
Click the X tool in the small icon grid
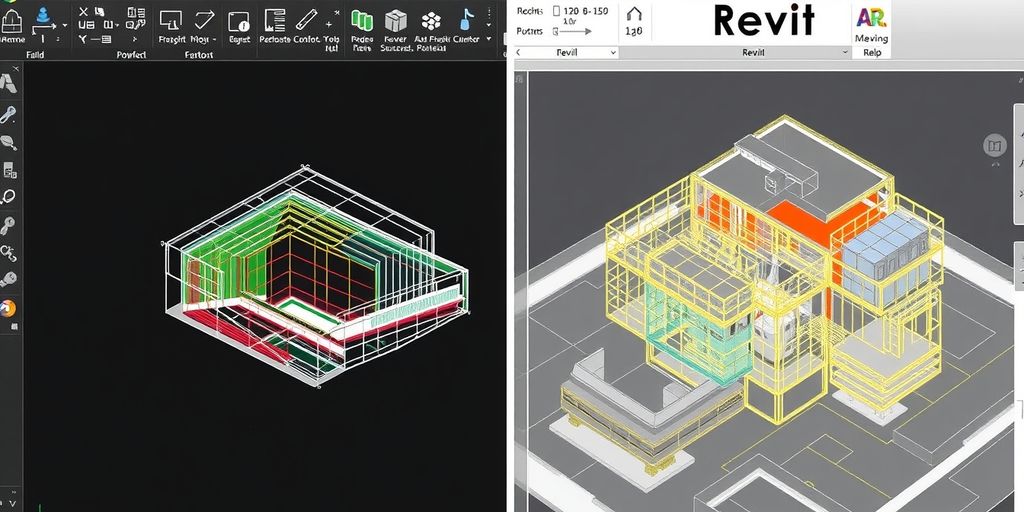tap(83, 12)
